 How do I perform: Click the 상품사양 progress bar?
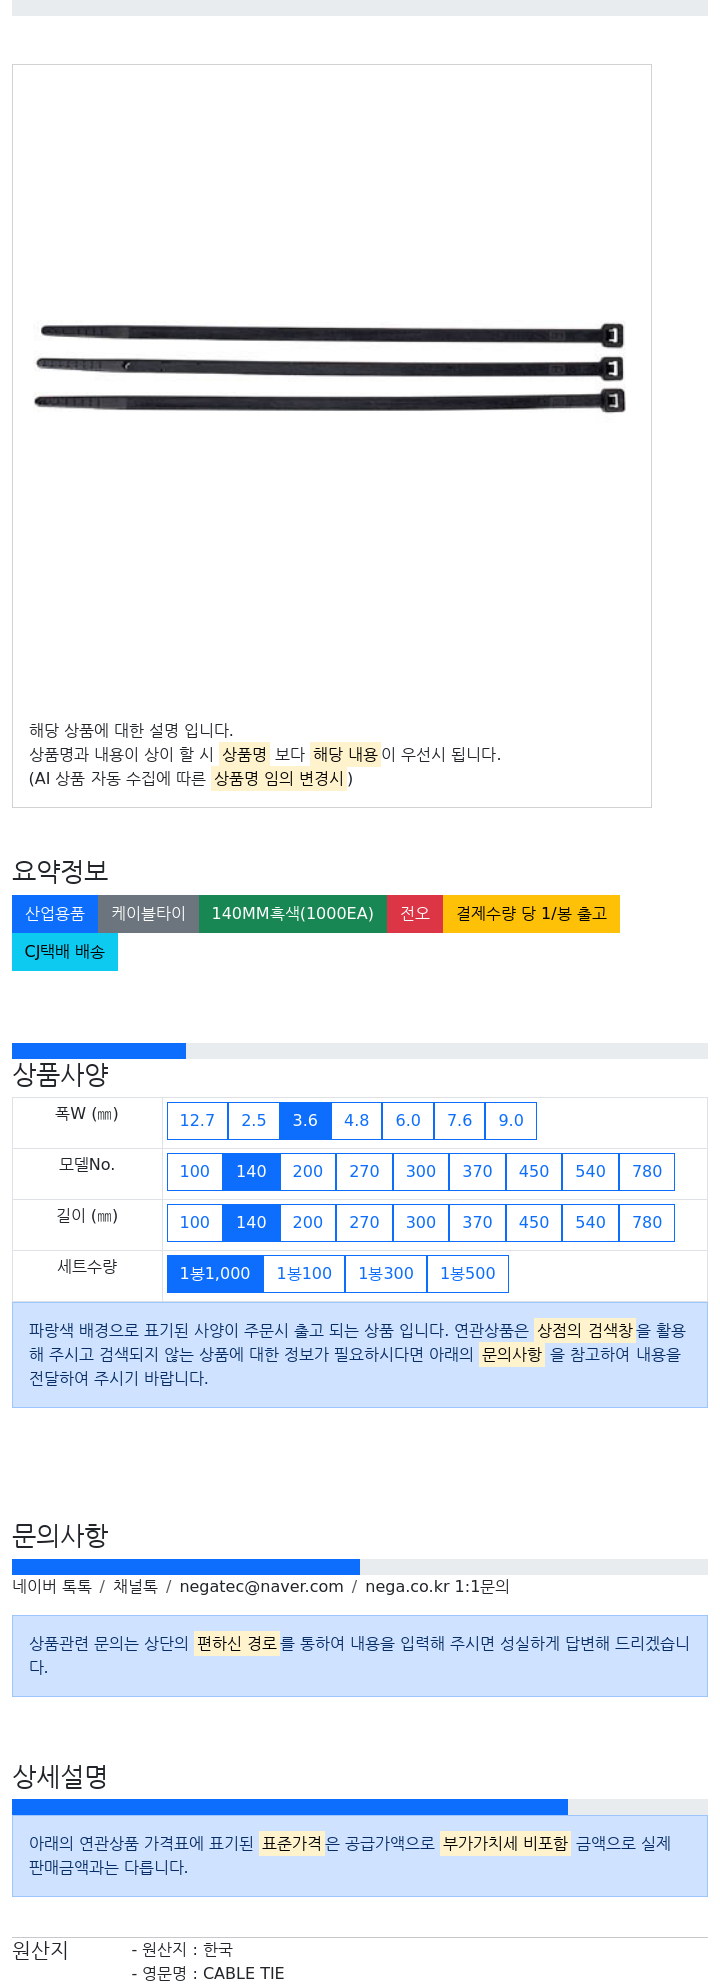point(360,1051)
